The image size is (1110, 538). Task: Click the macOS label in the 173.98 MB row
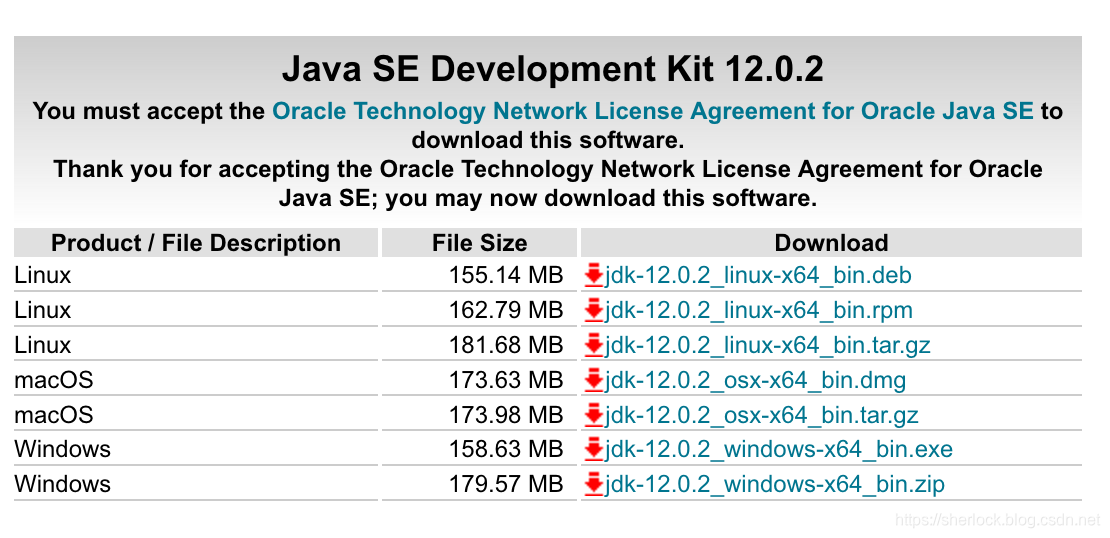pyautogui.click(x=54, y=414)
